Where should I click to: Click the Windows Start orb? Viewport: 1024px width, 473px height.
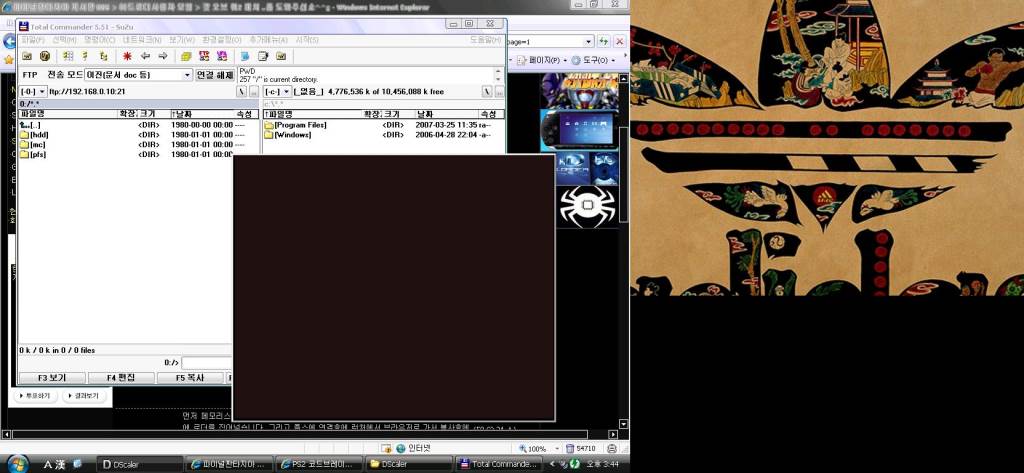point(18,463)
